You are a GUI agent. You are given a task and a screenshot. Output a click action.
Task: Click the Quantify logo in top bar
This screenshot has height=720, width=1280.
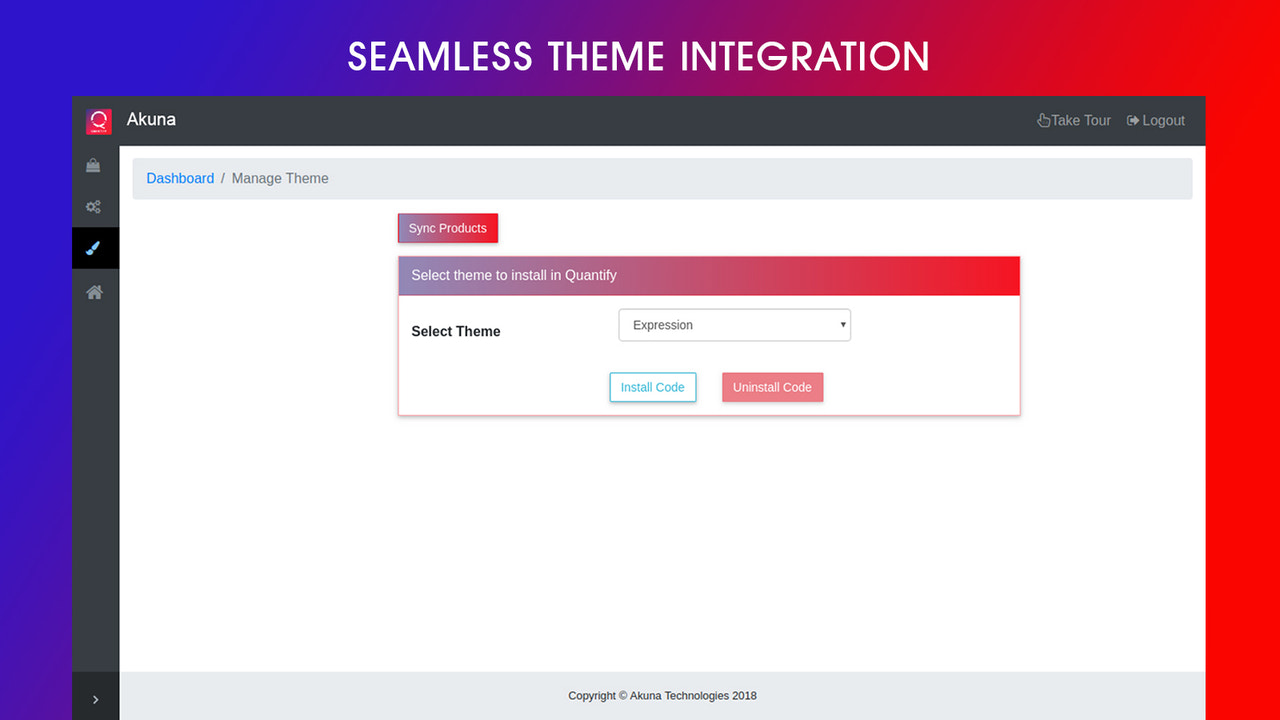click(x=97, y=120)
